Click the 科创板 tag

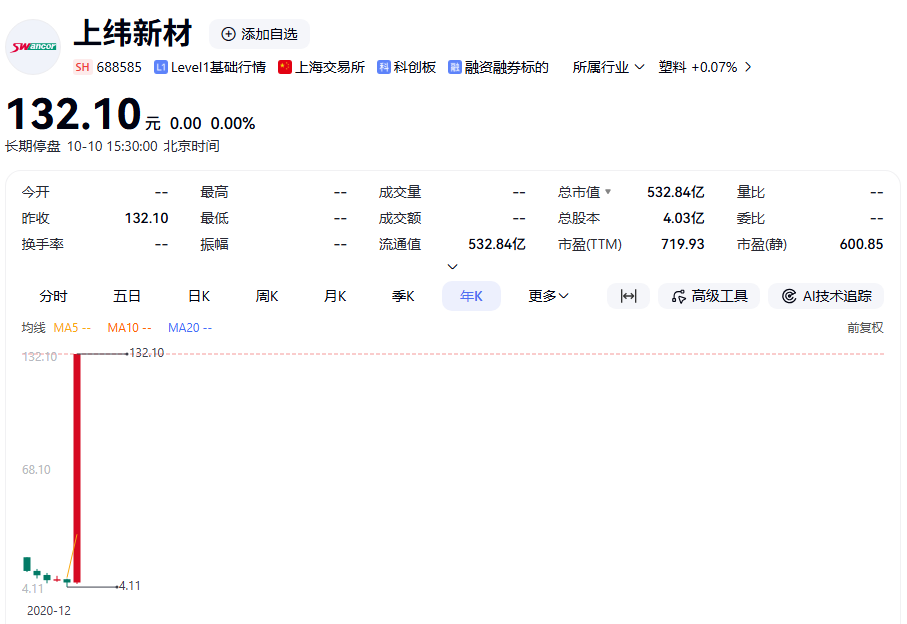click(x=407, y=67)
